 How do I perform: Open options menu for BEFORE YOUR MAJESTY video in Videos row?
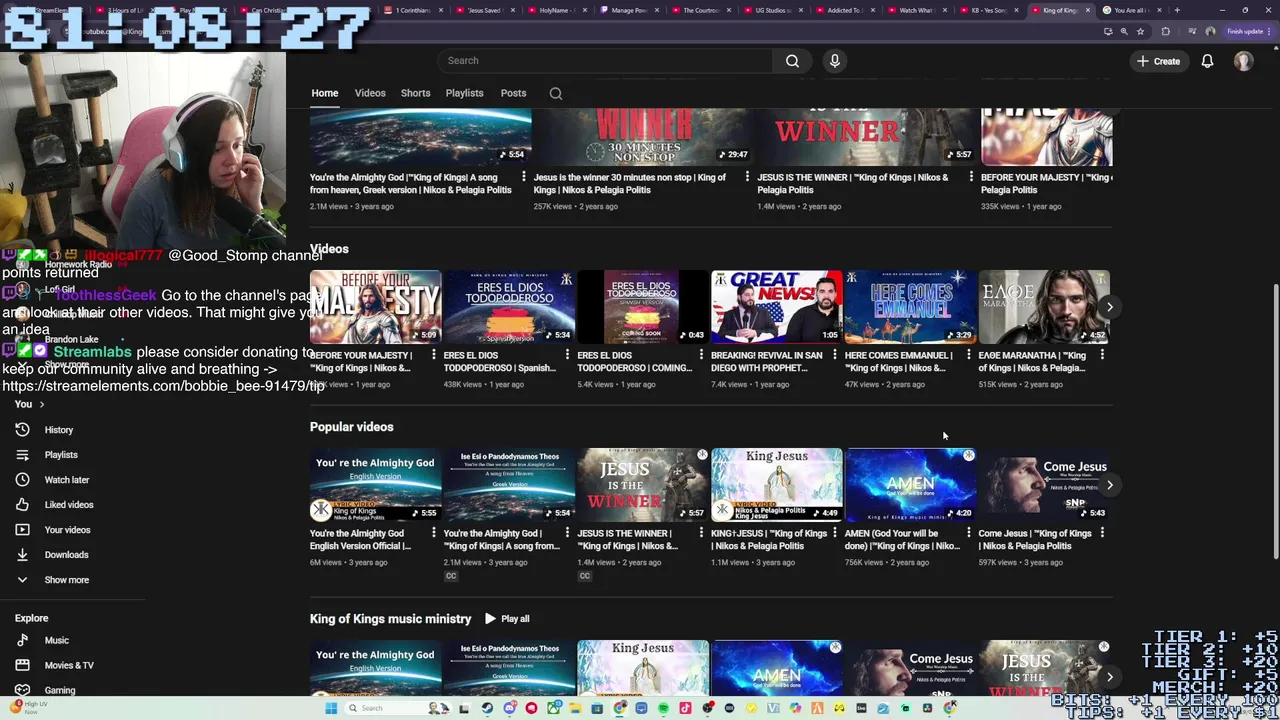tap(433, 355)
